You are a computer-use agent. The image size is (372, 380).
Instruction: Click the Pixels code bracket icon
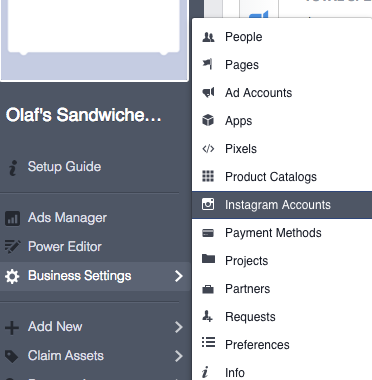click(x=208, y=149)
